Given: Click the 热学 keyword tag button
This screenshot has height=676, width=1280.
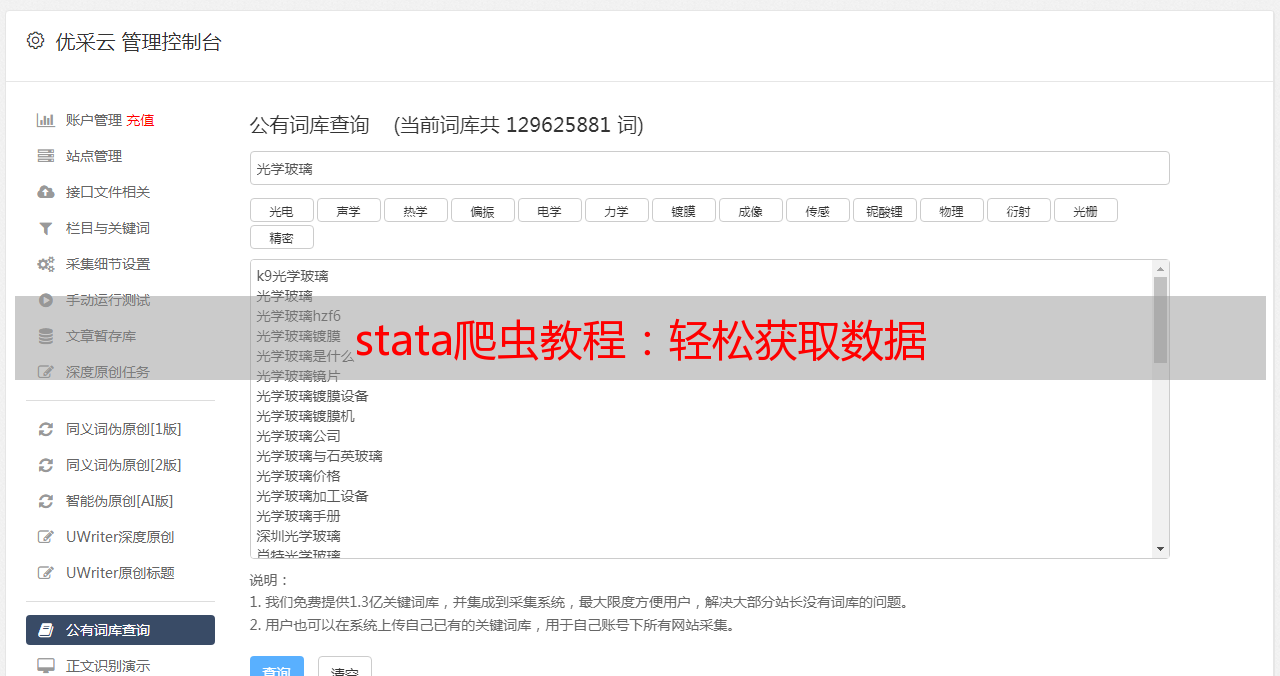Looking at the screenshot, I should coord(415,210).
